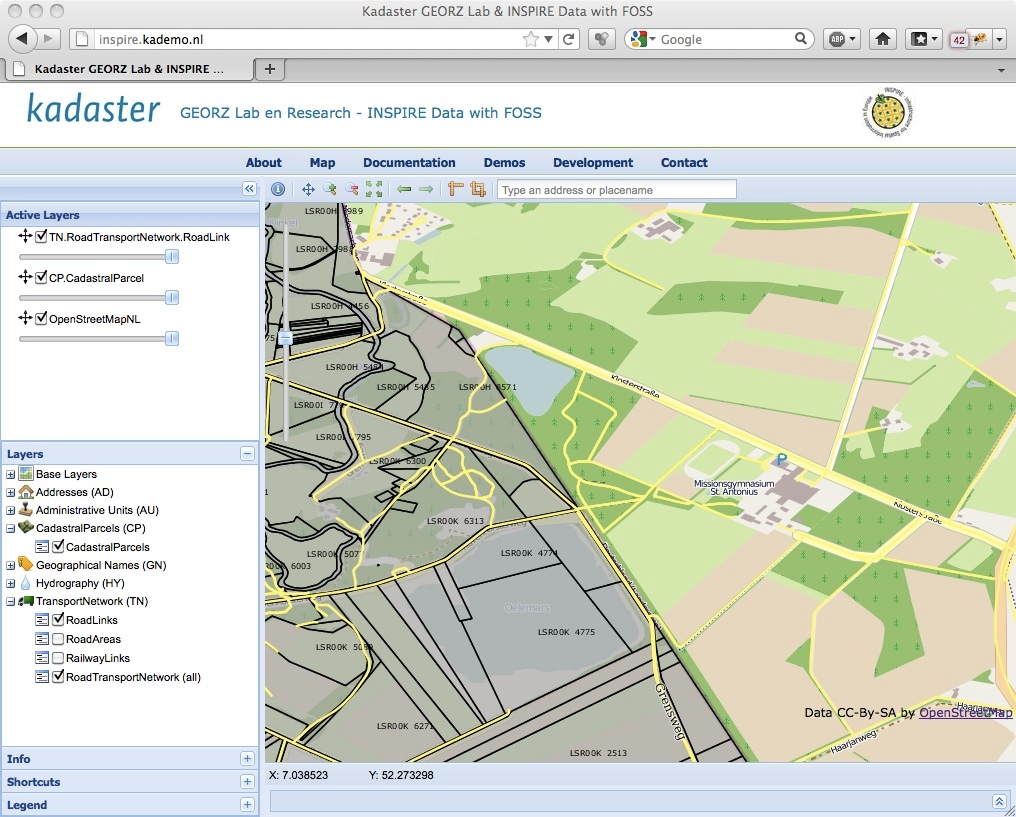The height and width of the screenshot is (817, 1016).
Task: Expand the Info panel
Action: [x=247, y=759]
